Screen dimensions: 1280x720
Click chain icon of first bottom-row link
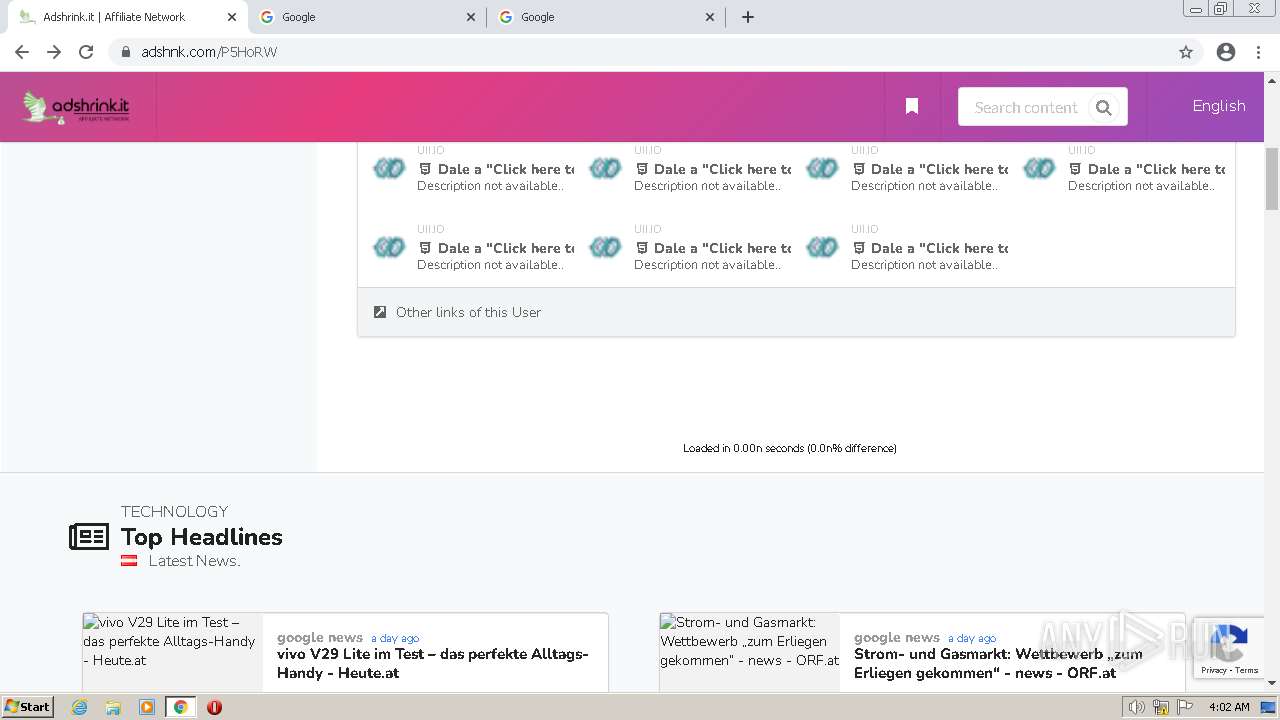pyautogui.click(x=389, y=247)
